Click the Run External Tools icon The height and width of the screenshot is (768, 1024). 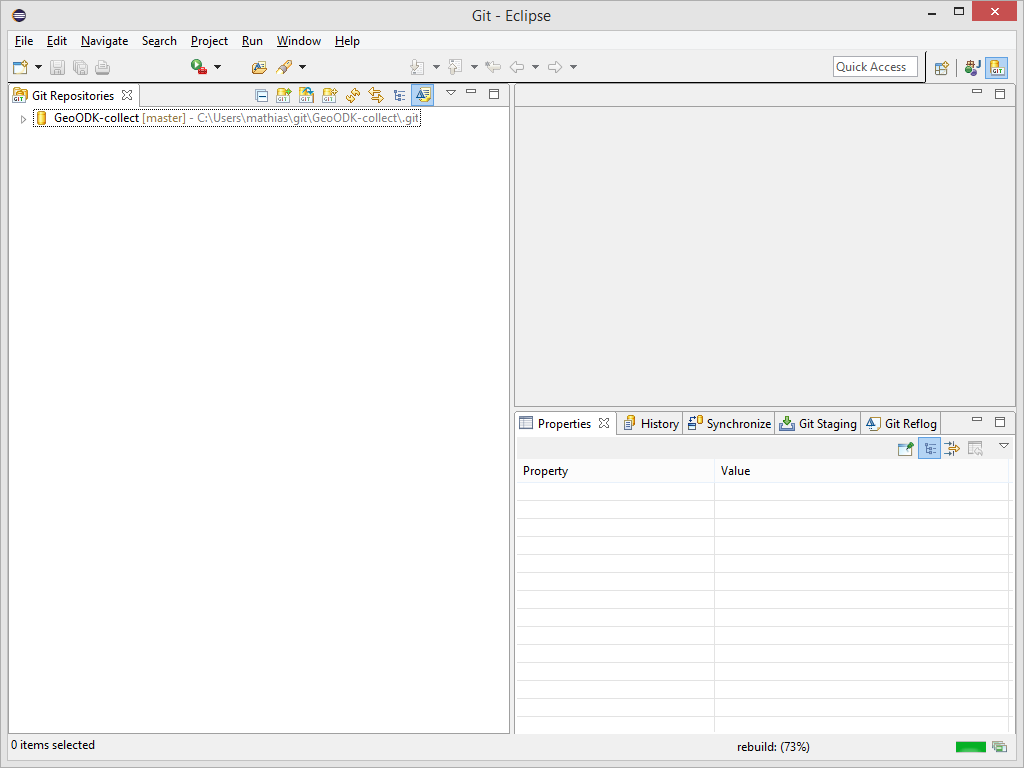(199, 67)
